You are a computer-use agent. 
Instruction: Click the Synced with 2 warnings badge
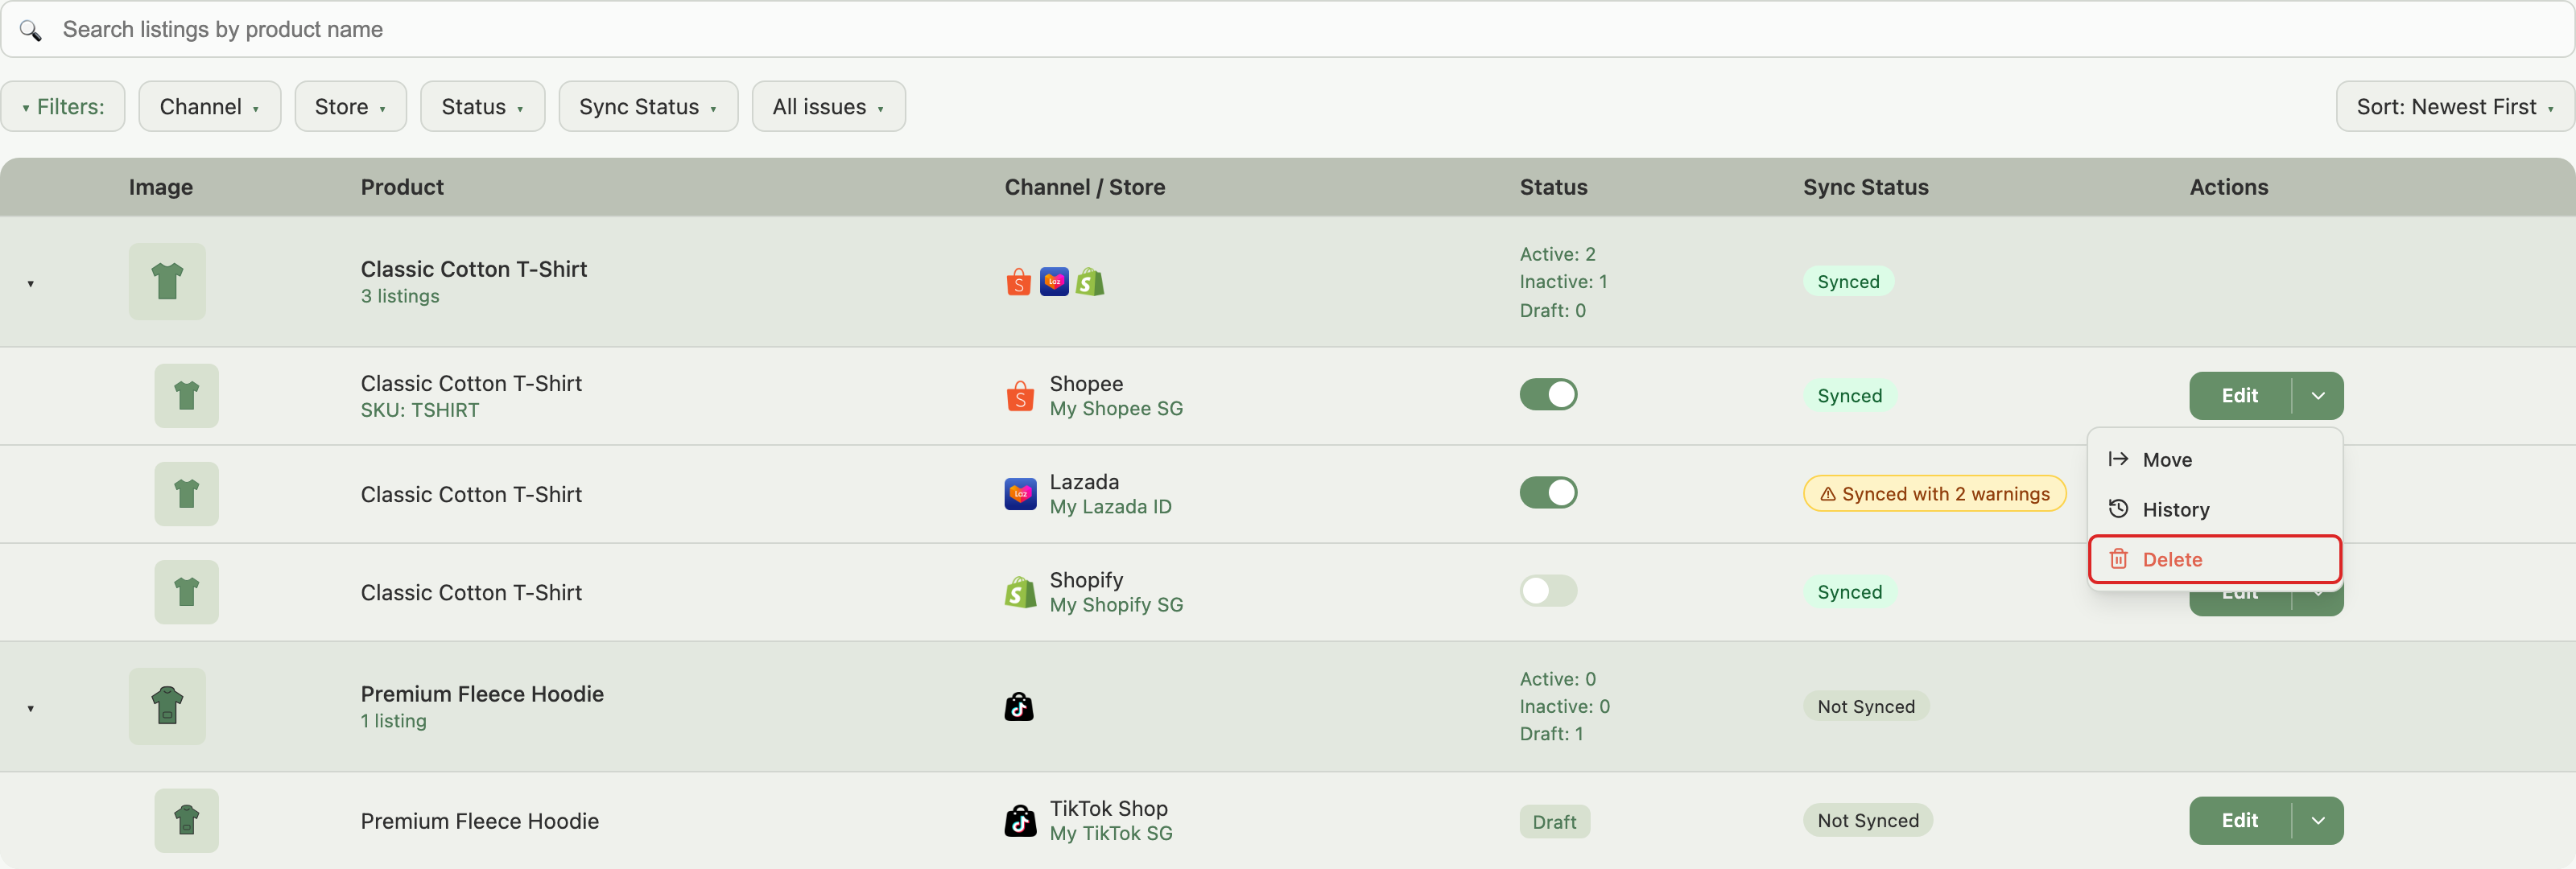point(1935,494)
